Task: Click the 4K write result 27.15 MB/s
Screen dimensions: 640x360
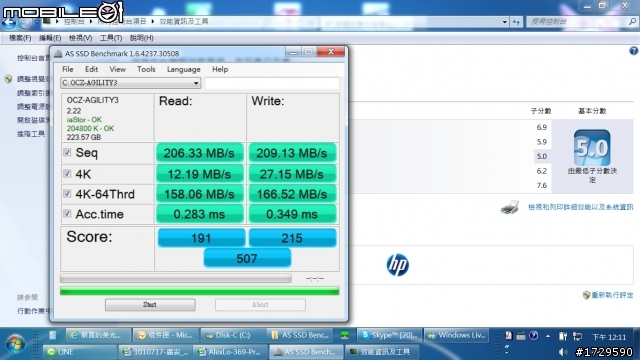Action: click(x=292, y=174)
